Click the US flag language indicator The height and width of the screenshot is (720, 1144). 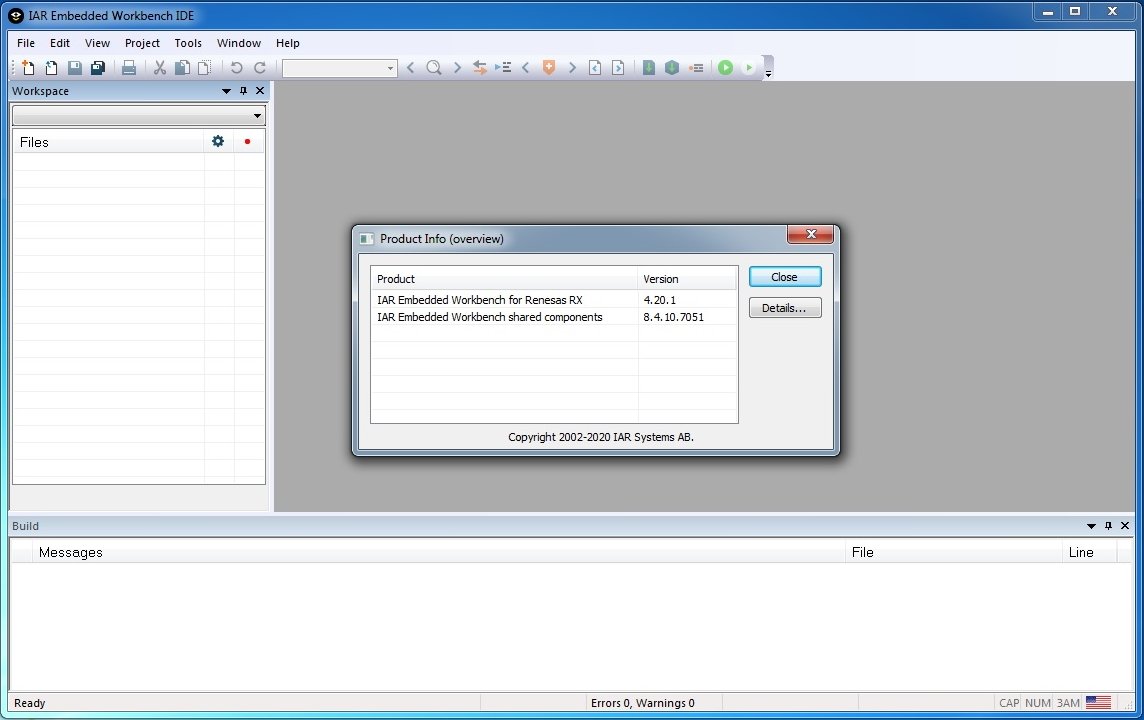[1098, 702]
